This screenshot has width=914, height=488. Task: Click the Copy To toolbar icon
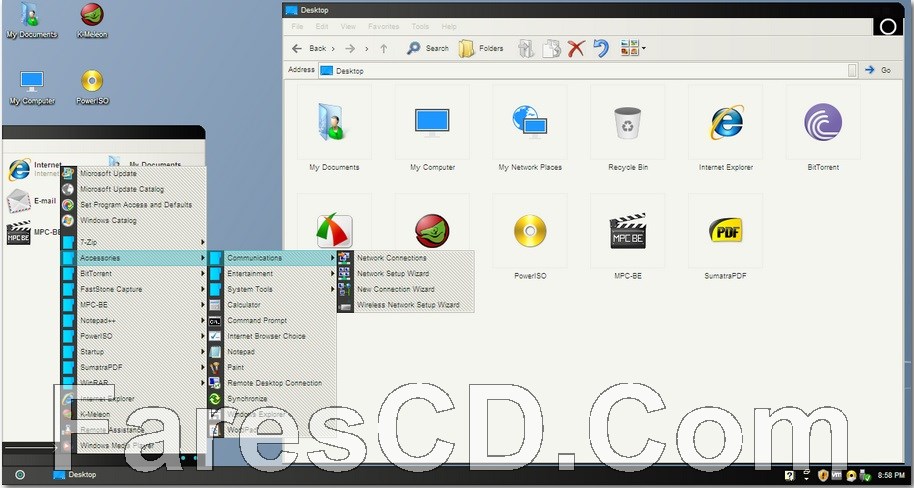point(551,48)
